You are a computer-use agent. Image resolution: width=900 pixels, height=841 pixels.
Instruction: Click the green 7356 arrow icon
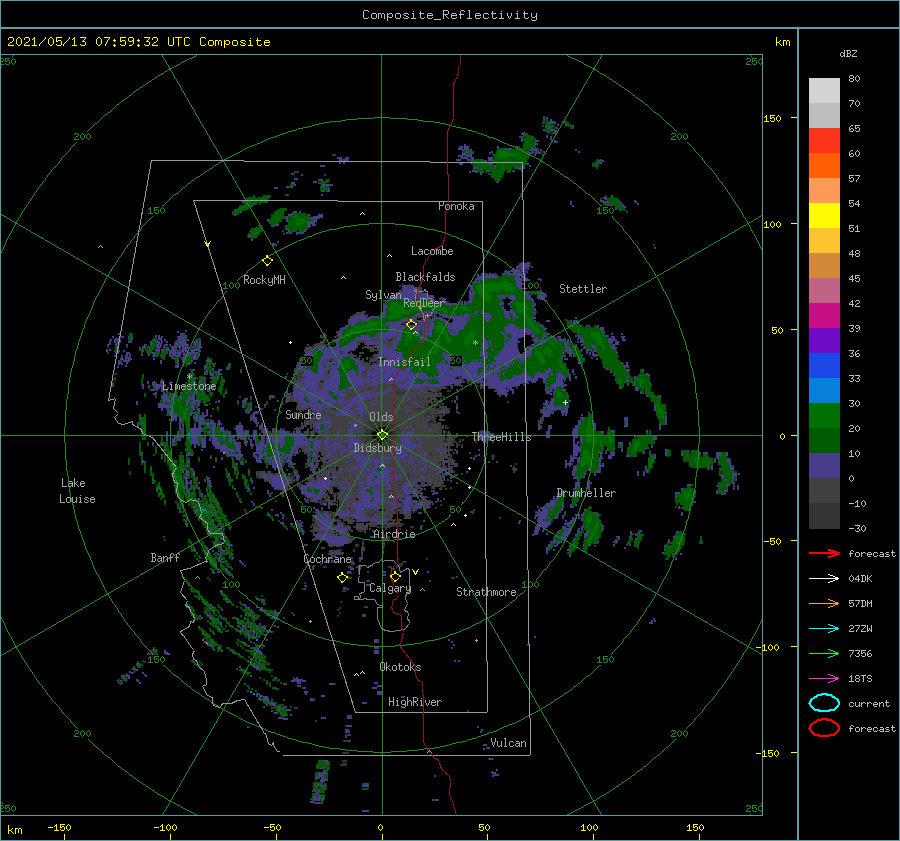824,653
